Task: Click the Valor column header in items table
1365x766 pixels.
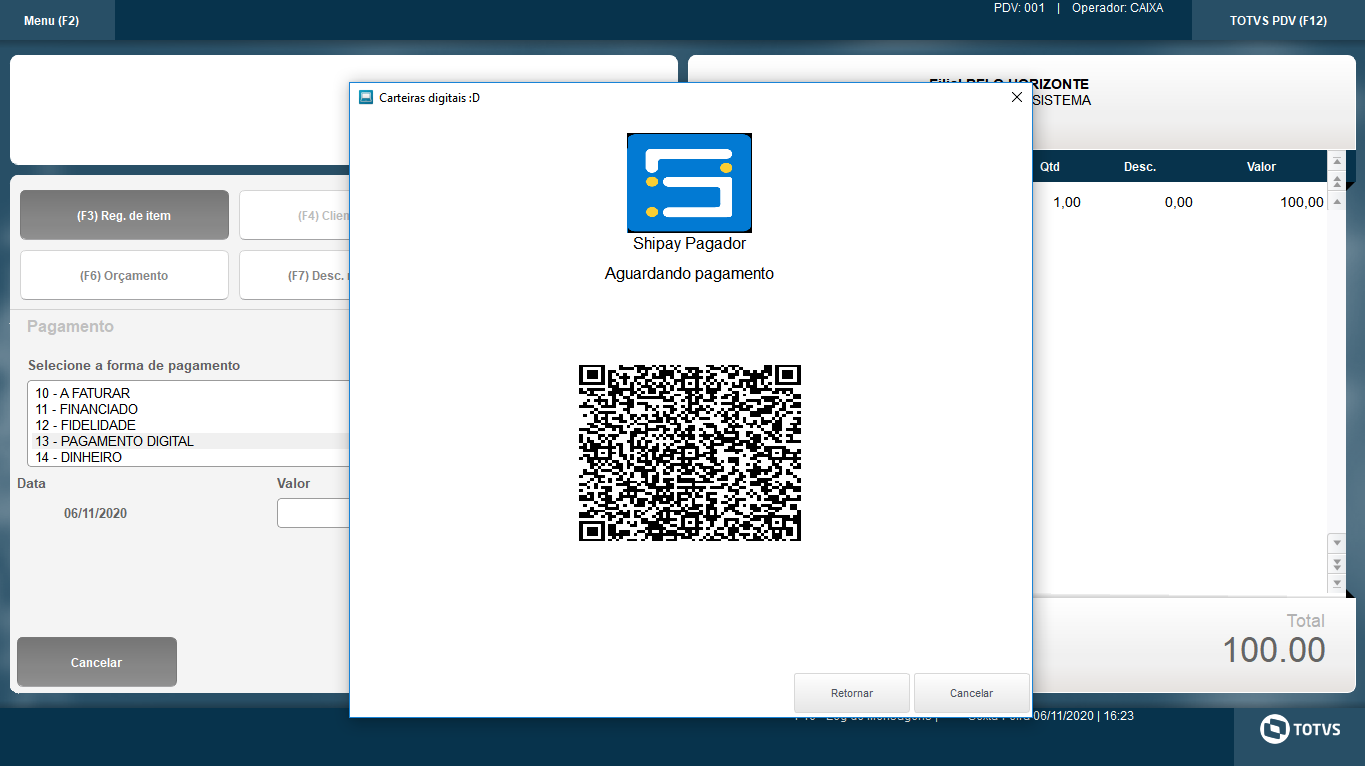Action: pyautogui.click(x=1261, y=167)
